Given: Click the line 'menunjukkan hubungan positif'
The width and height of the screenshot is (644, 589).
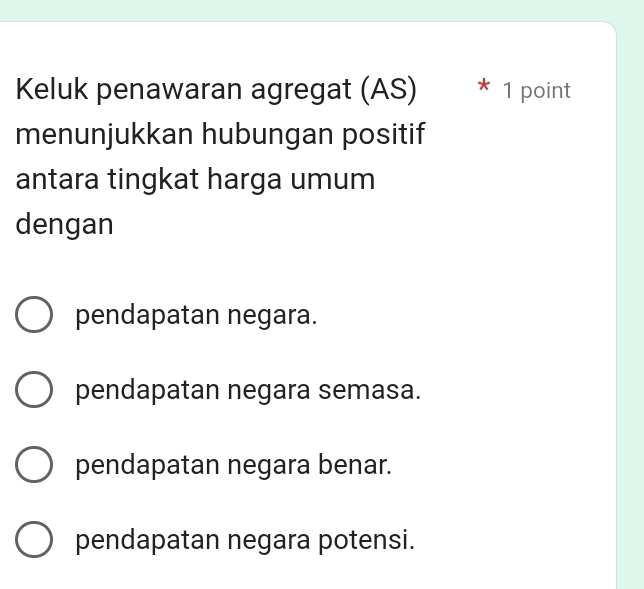Looking at the screenshot, I should [221, 135].
